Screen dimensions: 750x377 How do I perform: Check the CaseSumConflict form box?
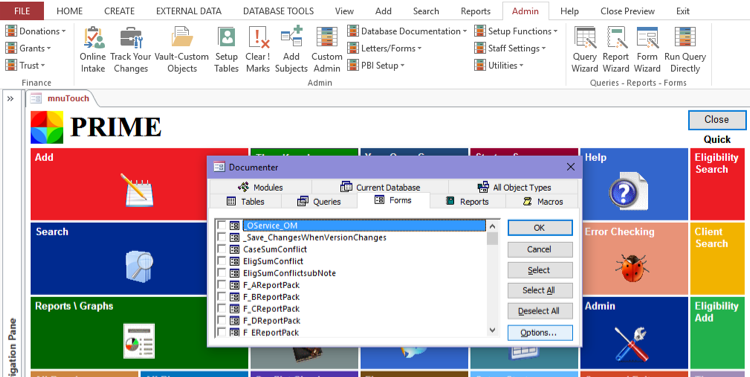tap(222, 249)
